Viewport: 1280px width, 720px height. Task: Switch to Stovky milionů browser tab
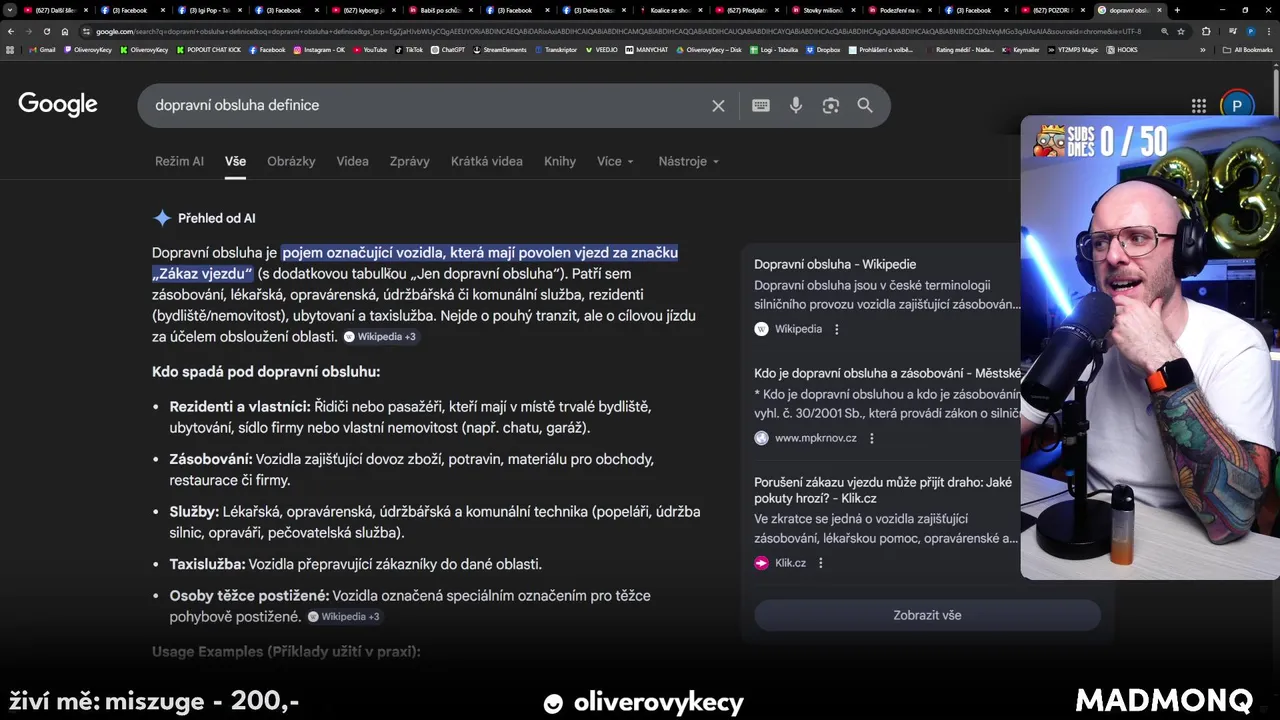pos(825,10)
